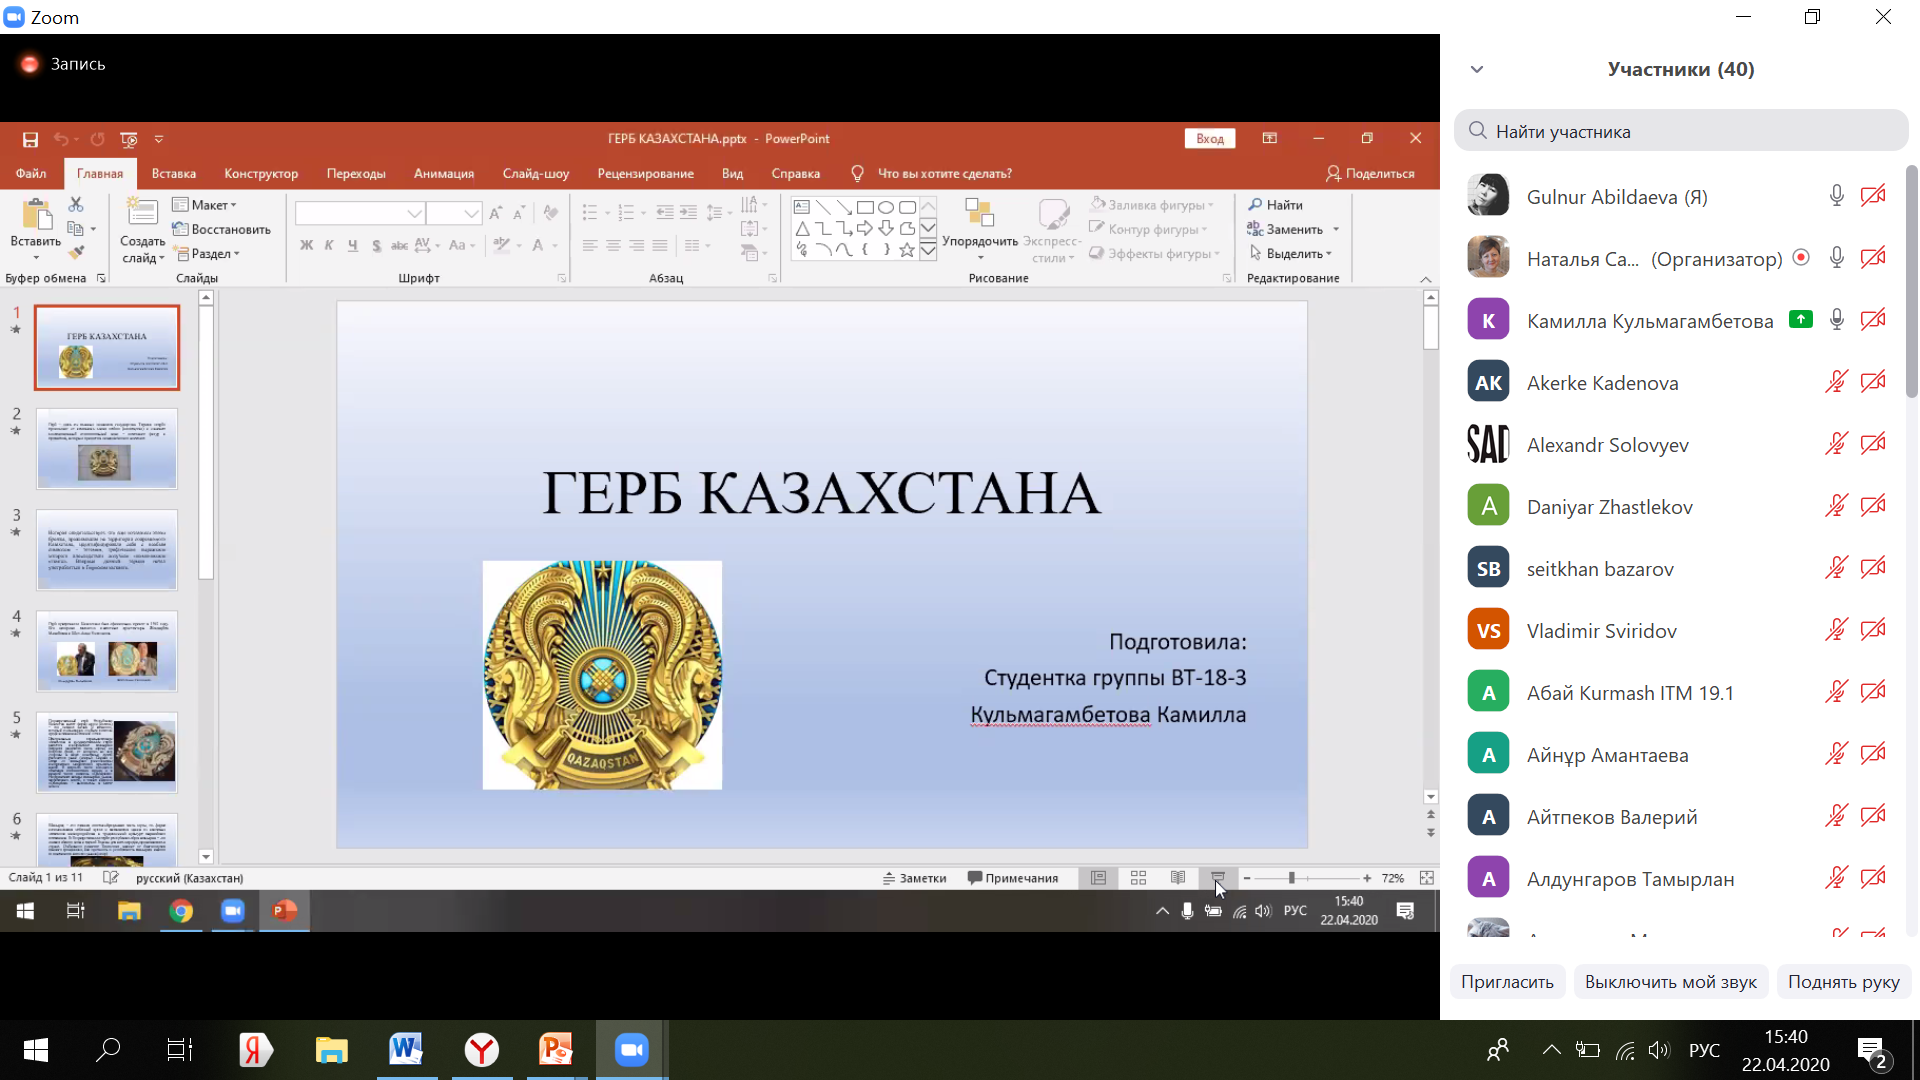The width and height of the screenshot is (1920, 1080).
Task: Click green screen-share icon beside Камилла
Action: 1801,320
